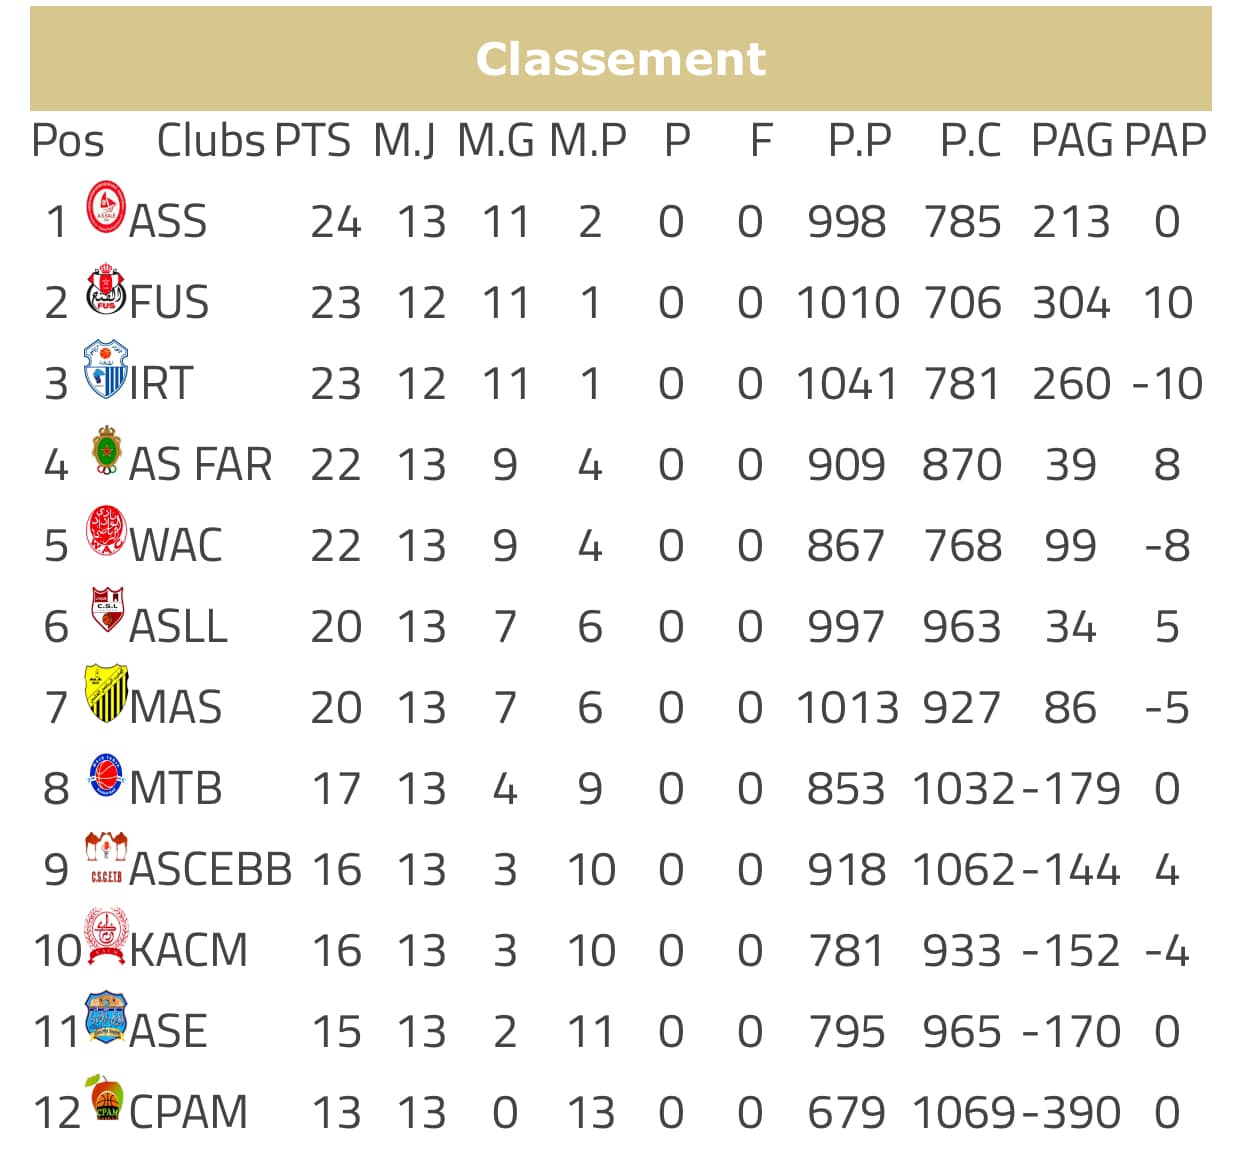Open the ASE blue team badge

pyautogui.click(x=106, y=1018)
